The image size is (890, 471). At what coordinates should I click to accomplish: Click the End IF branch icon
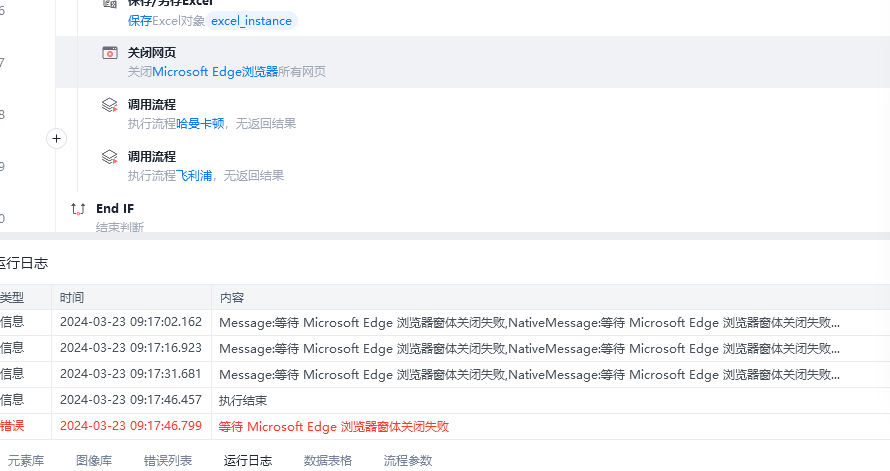click(x=78, y=209)
